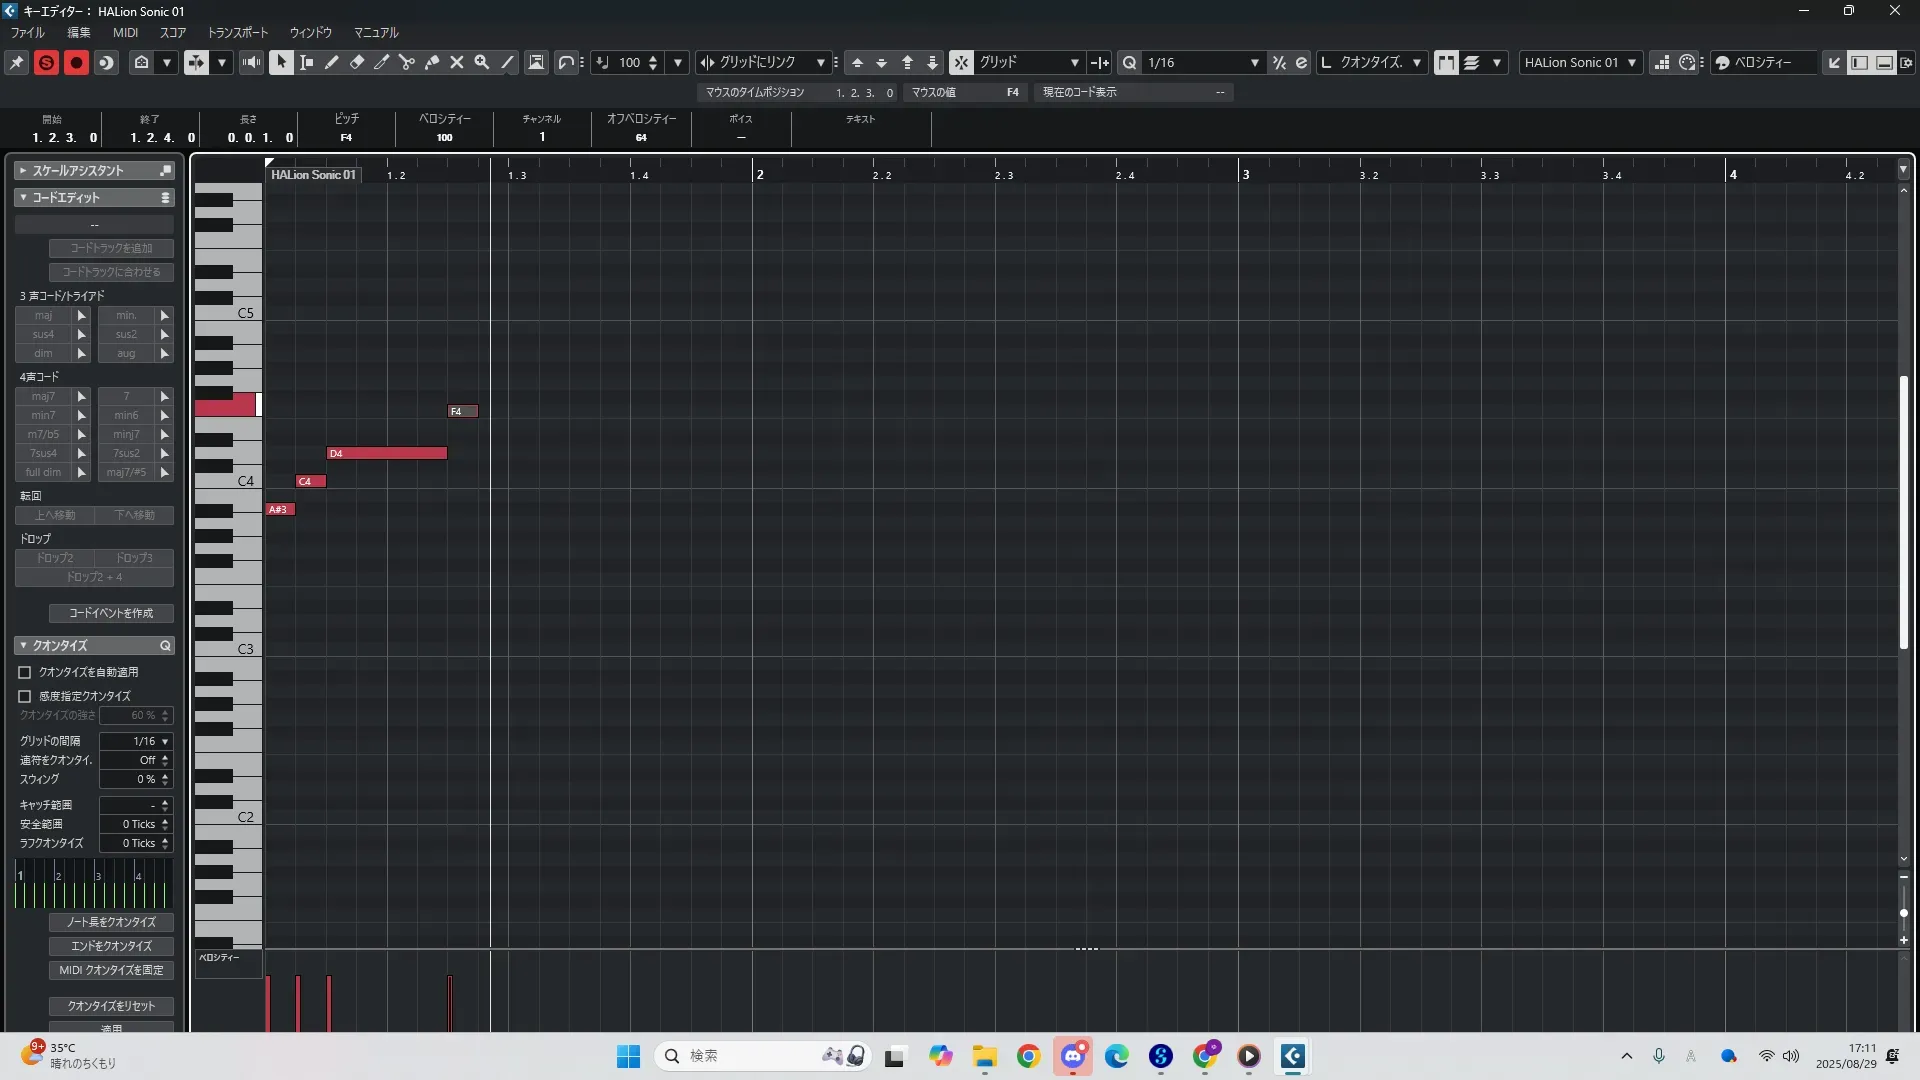The height and width of the screenshot is (1080, 1920).
Task: Click the コードイベントを作成 button
Action: (111, 613)
